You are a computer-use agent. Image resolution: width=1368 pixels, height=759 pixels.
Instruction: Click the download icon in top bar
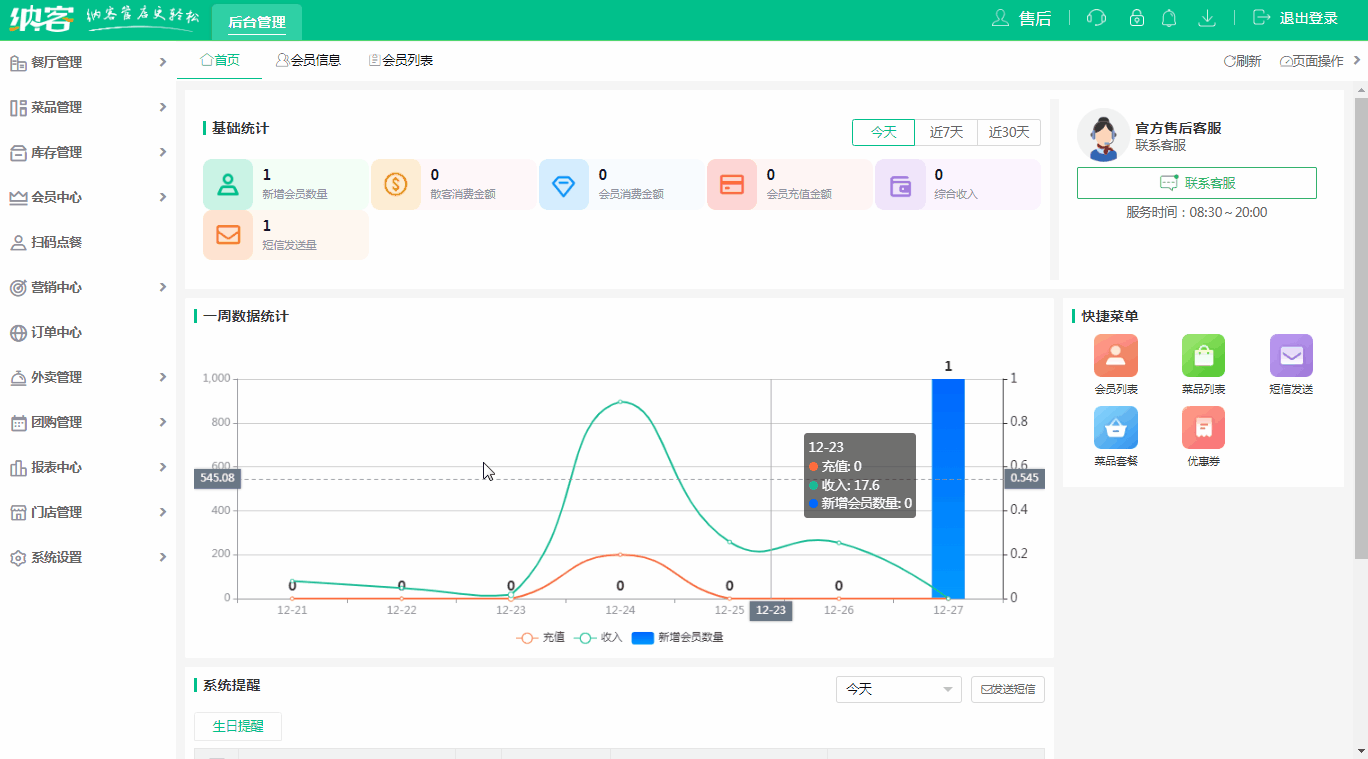pos(1207,17)
